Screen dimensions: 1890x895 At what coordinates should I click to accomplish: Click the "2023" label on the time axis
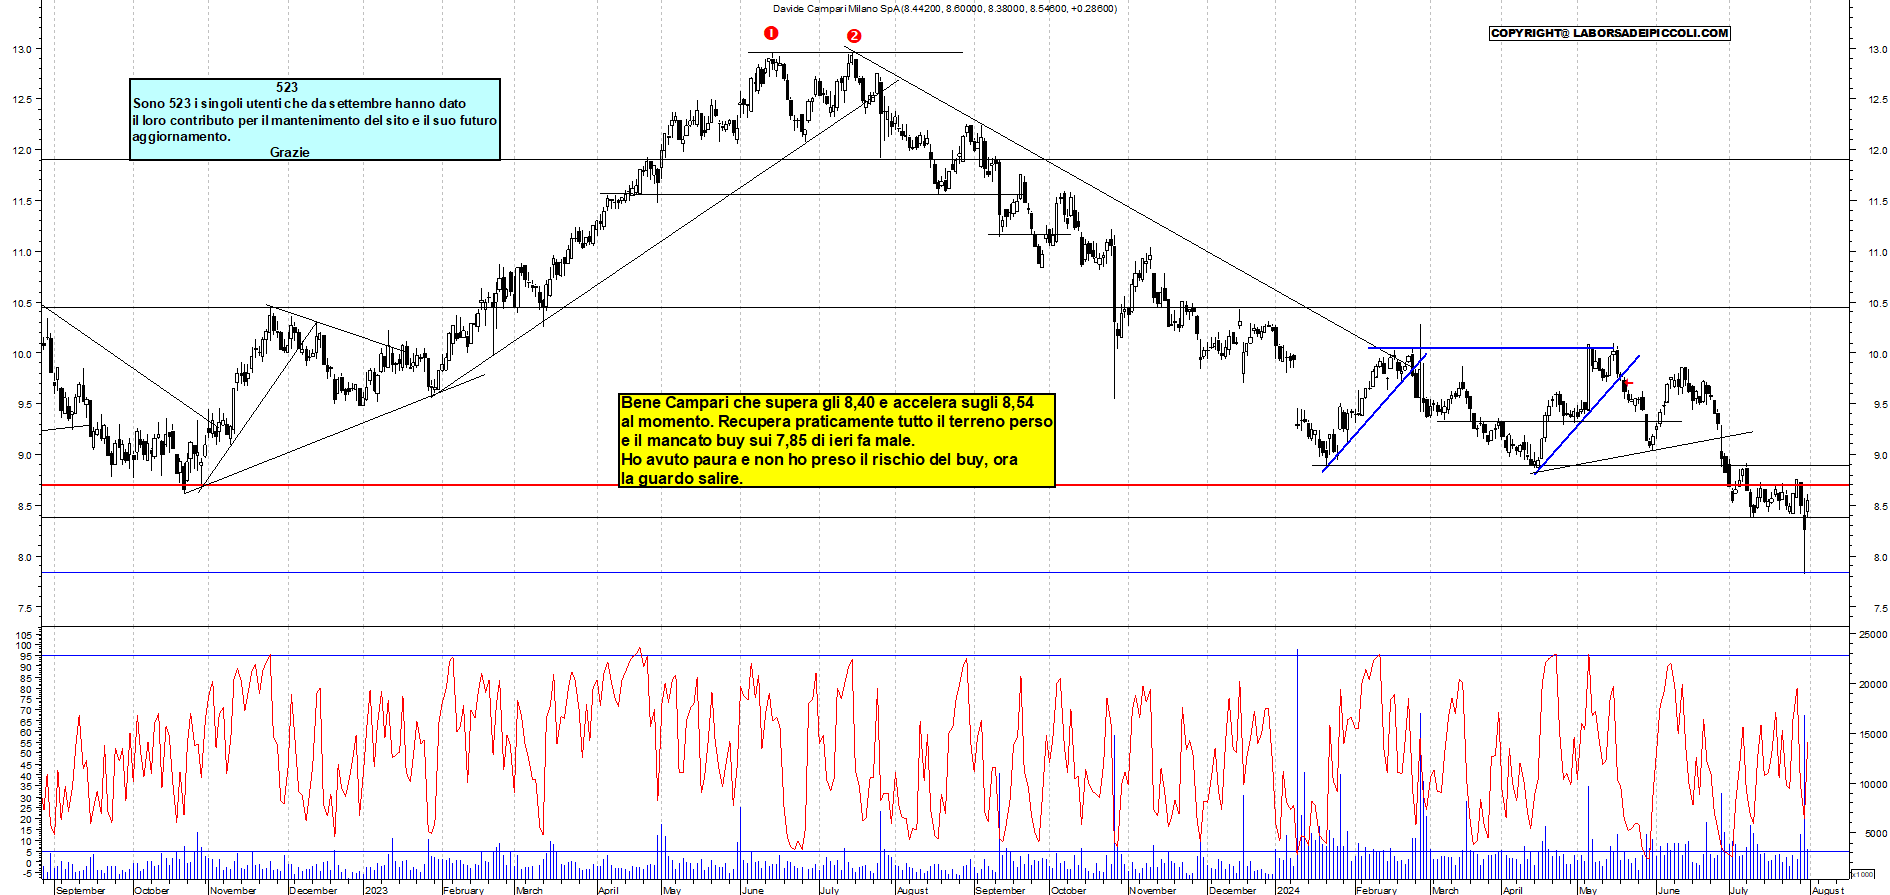point(376,889)
